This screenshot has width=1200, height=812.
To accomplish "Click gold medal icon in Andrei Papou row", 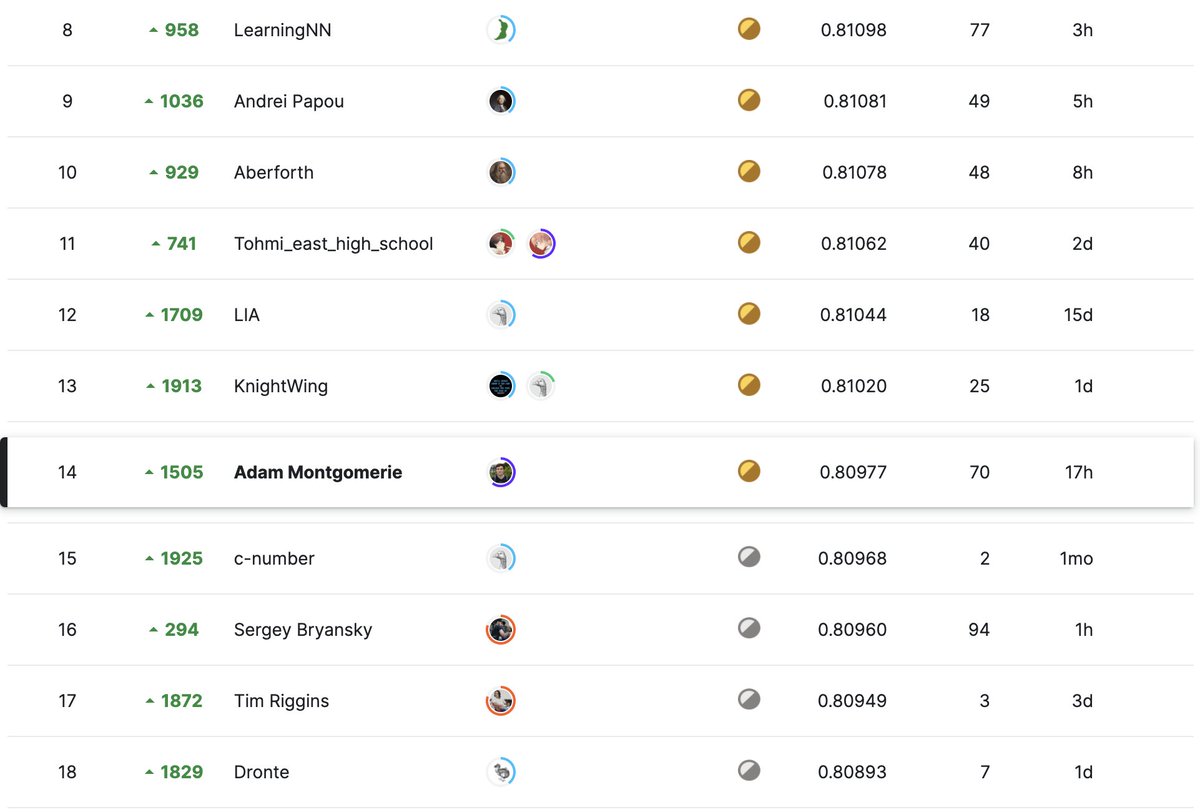I will tap(749, 100).
